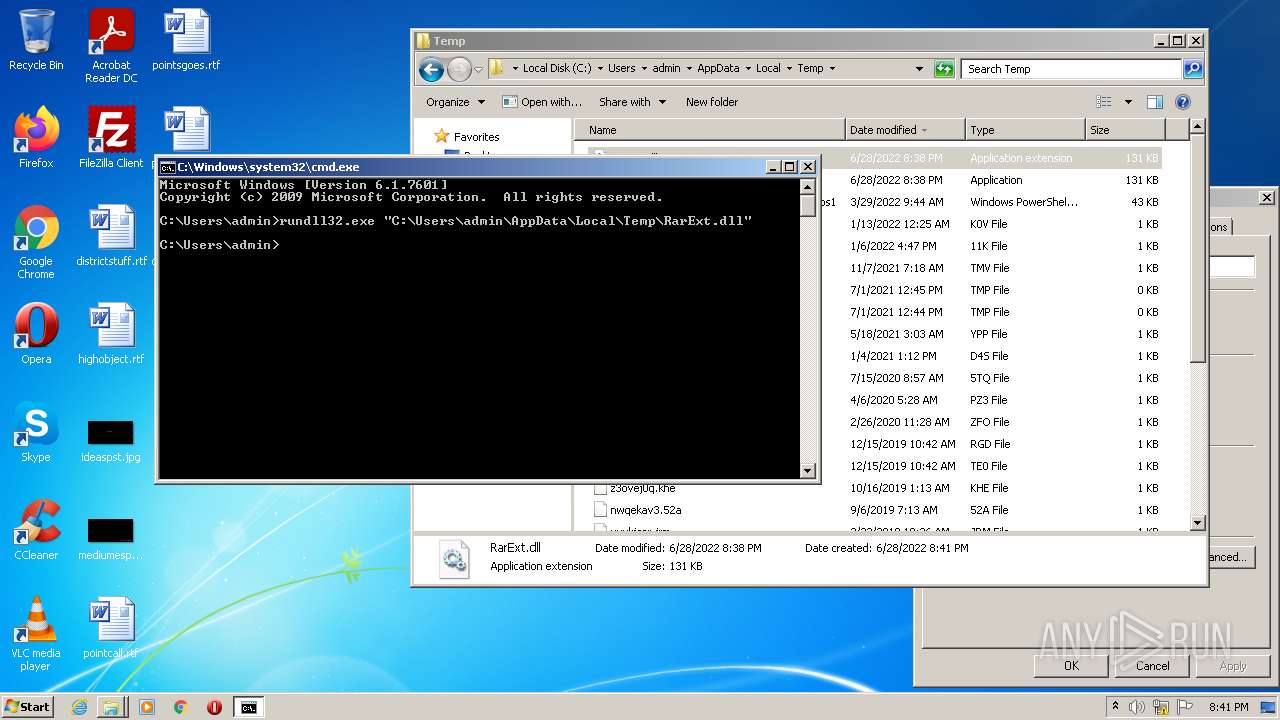Switch to cmd.exe taskbar button
Viewport: 1280px width, 720px height.
[248, 707]
